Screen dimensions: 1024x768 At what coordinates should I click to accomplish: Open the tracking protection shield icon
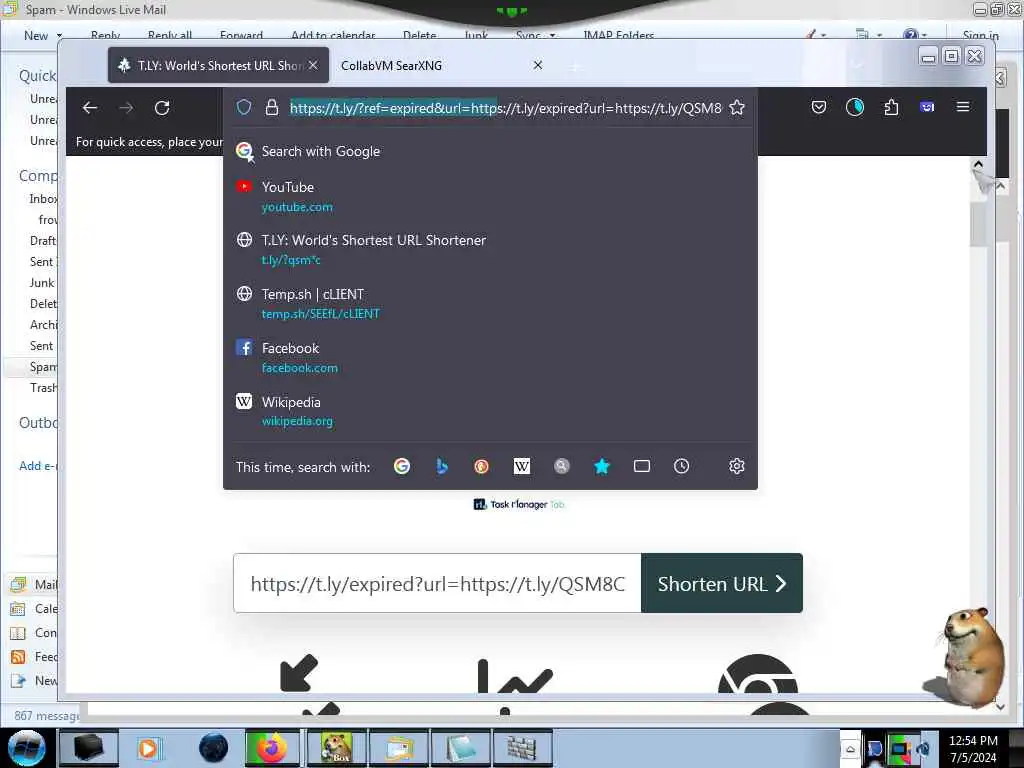point(244,108)
